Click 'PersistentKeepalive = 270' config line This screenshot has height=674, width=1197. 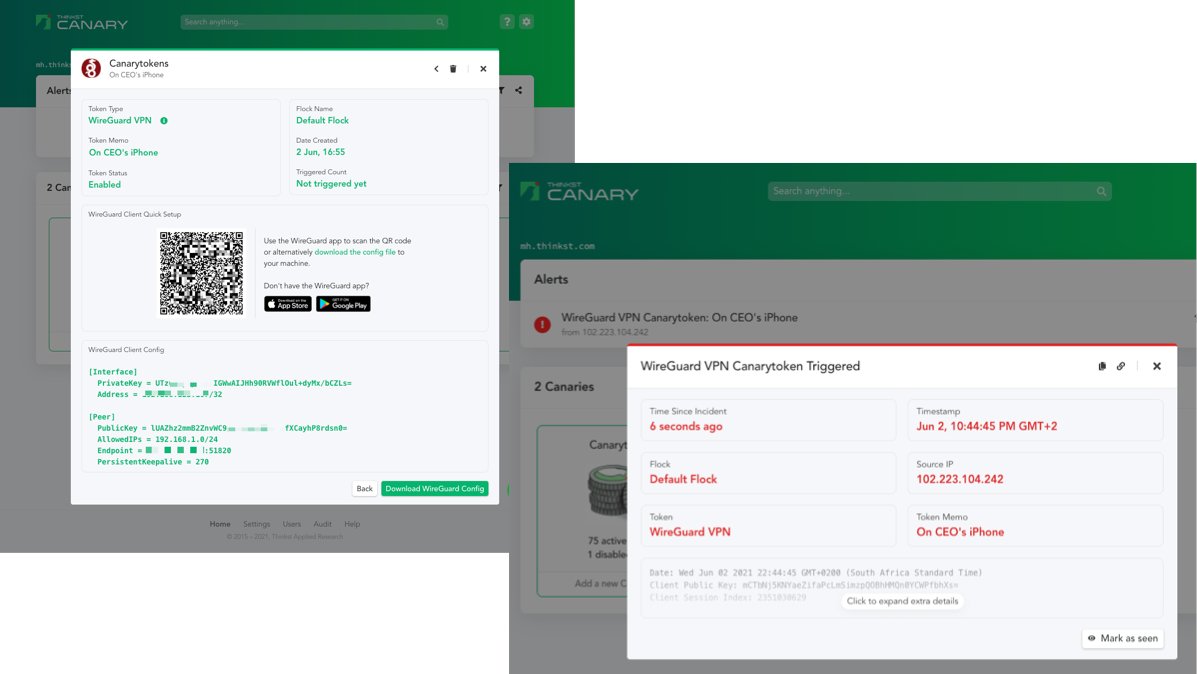click(x=153, y=462)
